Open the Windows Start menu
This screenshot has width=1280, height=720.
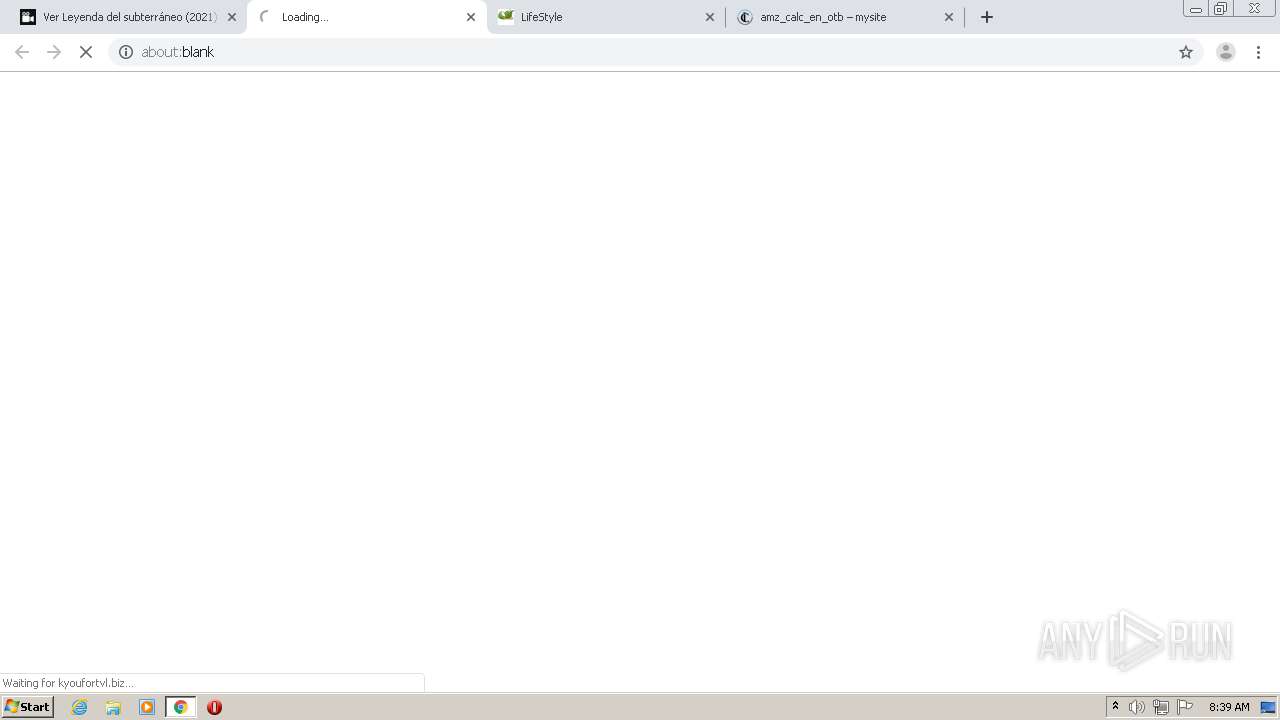[27, 707]
